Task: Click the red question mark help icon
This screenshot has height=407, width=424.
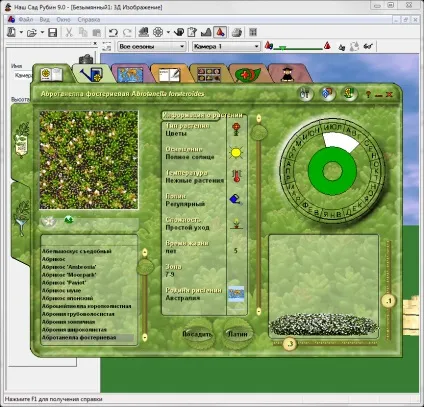Action: pyautogui.click(x=368, y=95)
